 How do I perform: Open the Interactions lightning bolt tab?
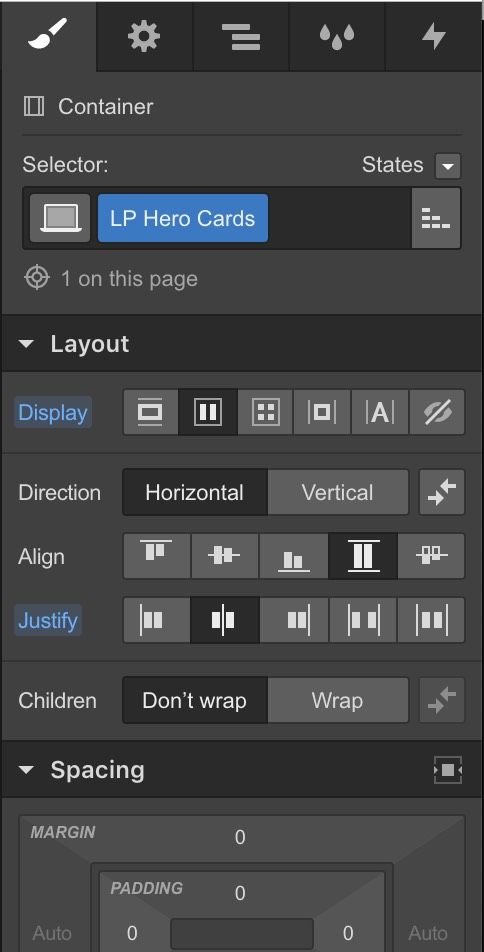434,36
